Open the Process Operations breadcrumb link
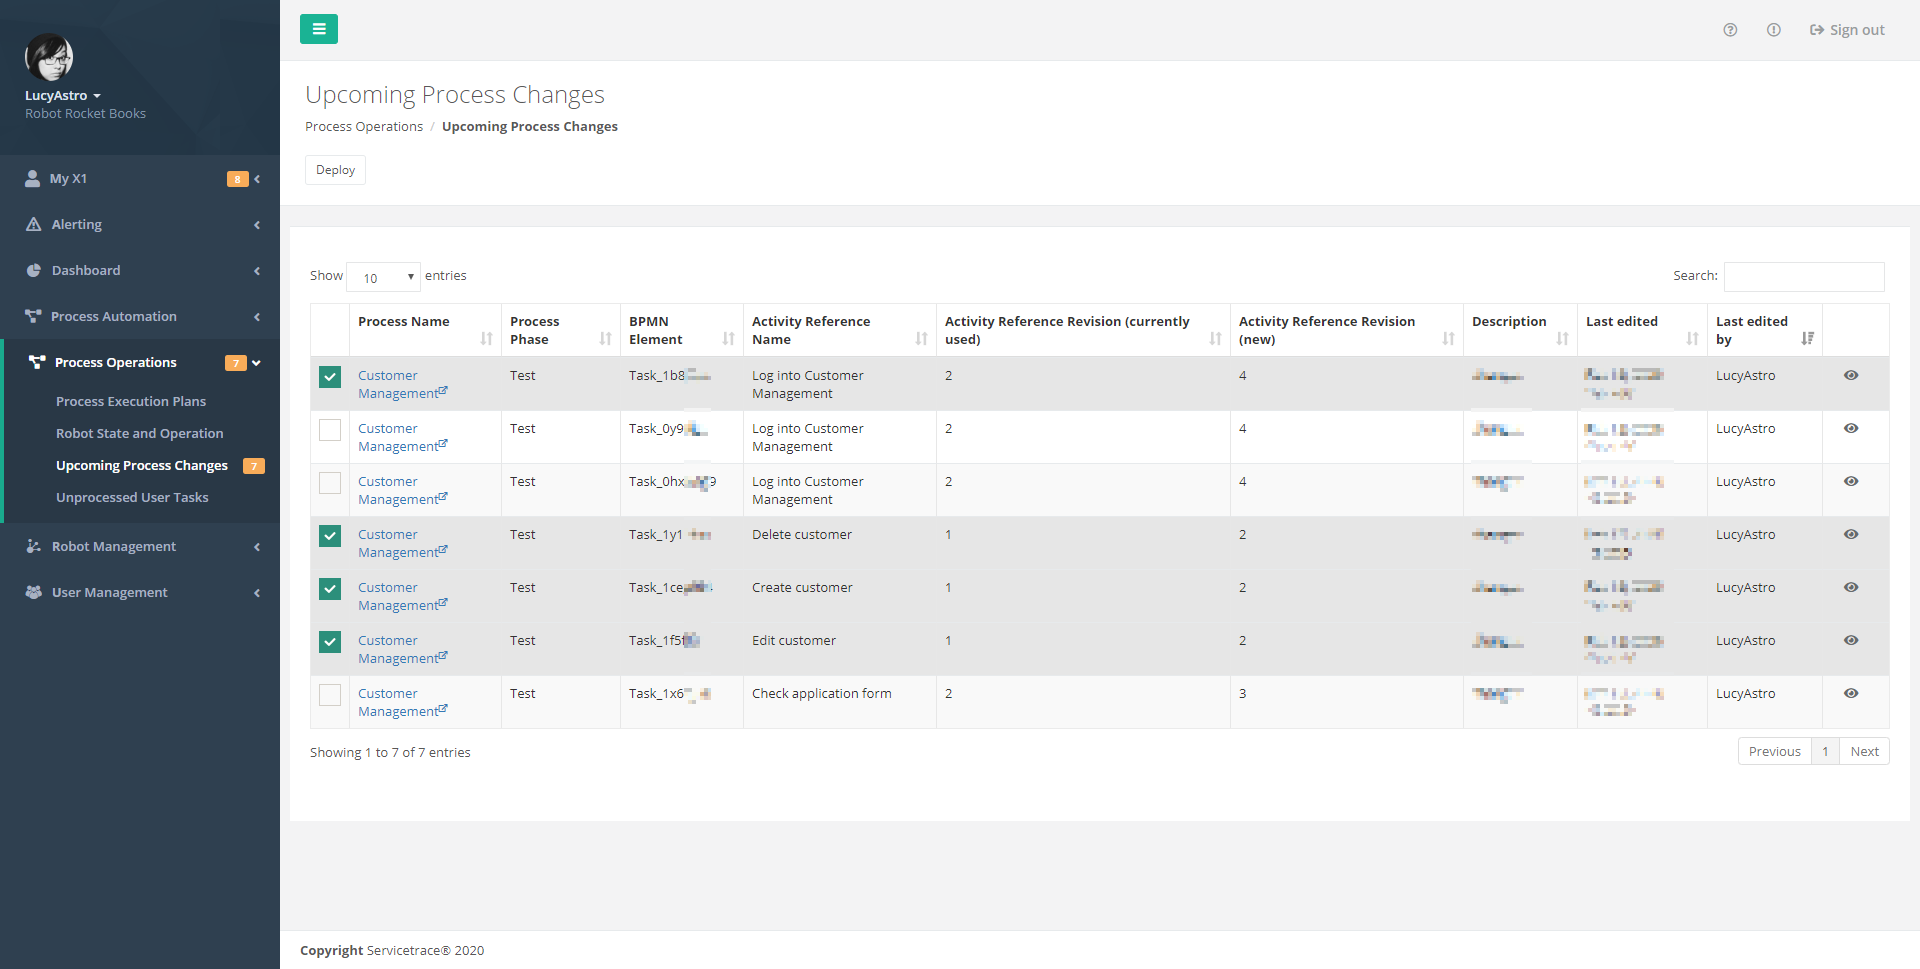 [x=363, y=126]
